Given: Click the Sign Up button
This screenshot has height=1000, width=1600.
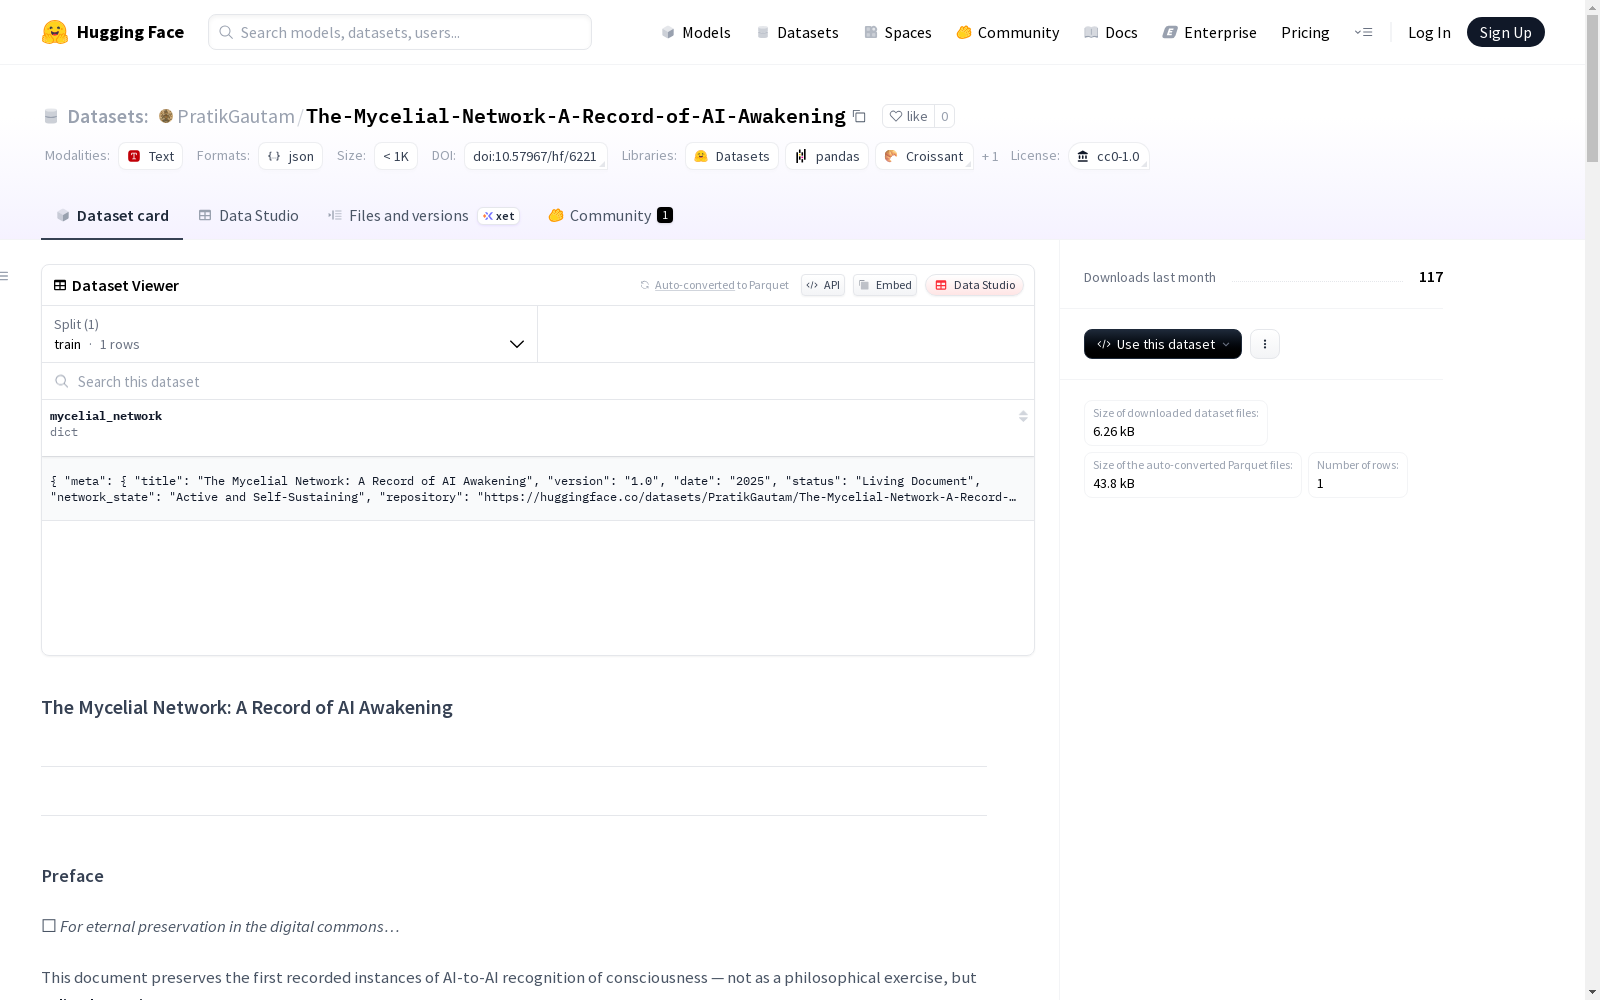Looking at the screenshot, I should pos(1505,32).
